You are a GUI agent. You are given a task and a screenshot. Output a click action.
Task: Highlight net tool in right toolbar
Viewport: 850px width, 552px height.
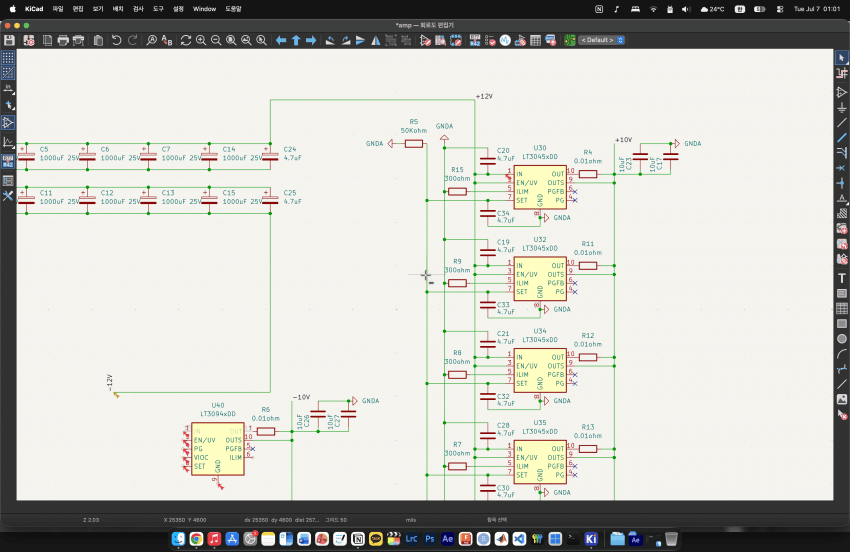pyautogui.click(x=841, y=73)
